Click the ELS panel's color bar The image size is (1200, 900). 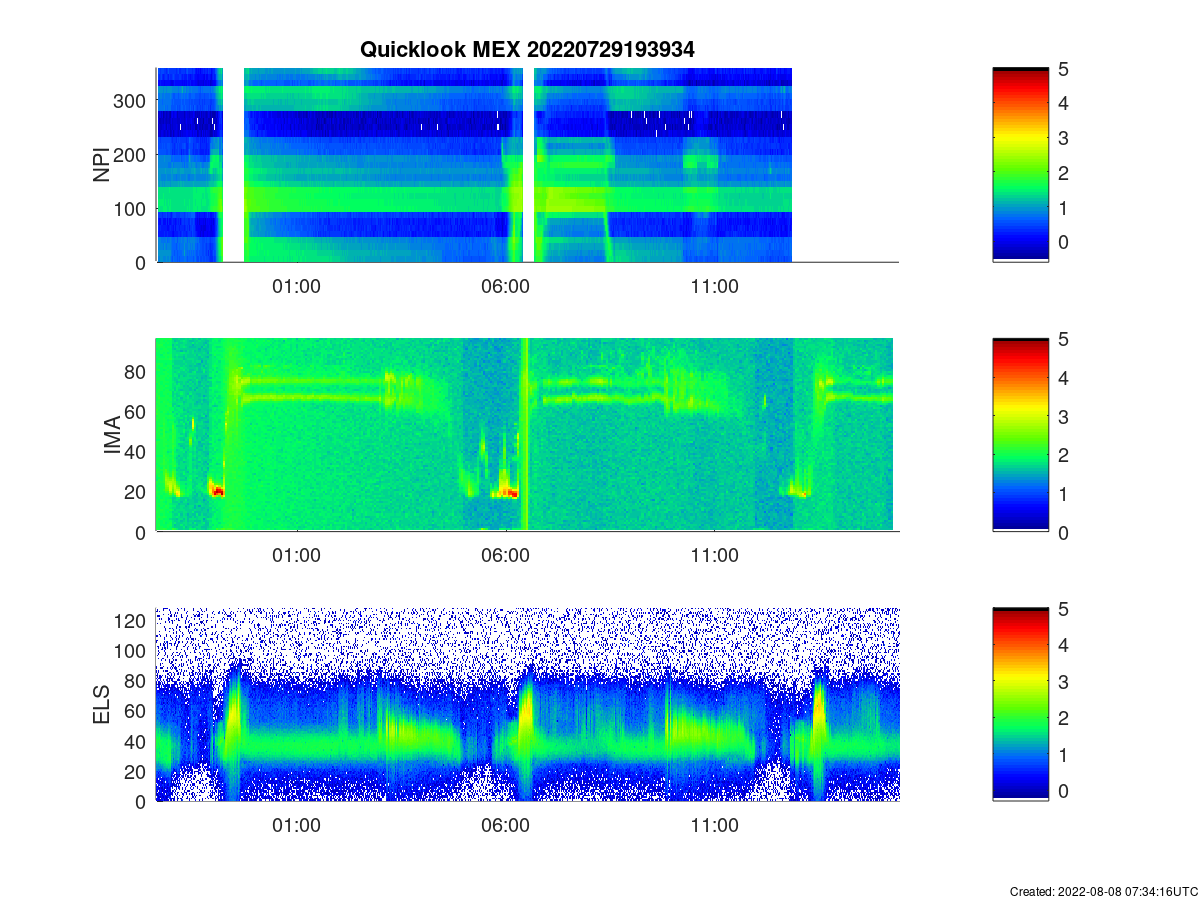1020,705
